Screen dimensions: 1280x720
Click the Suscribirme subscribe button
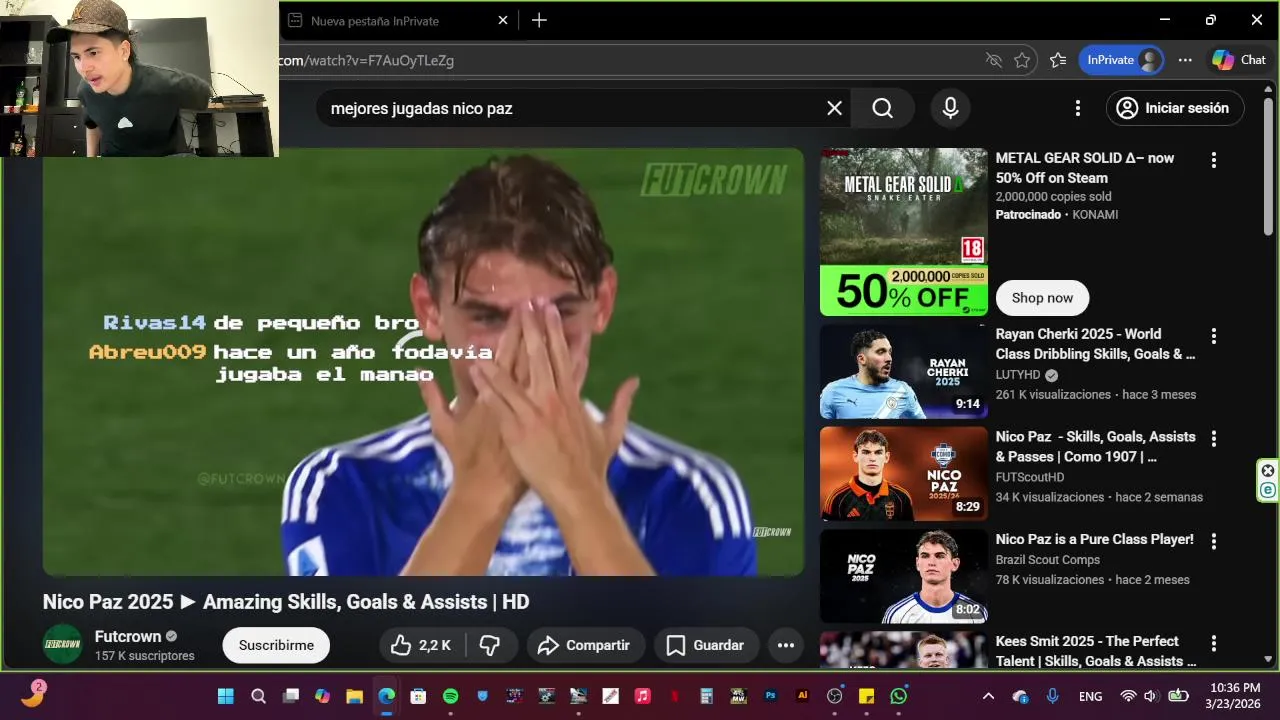point(276,645)
